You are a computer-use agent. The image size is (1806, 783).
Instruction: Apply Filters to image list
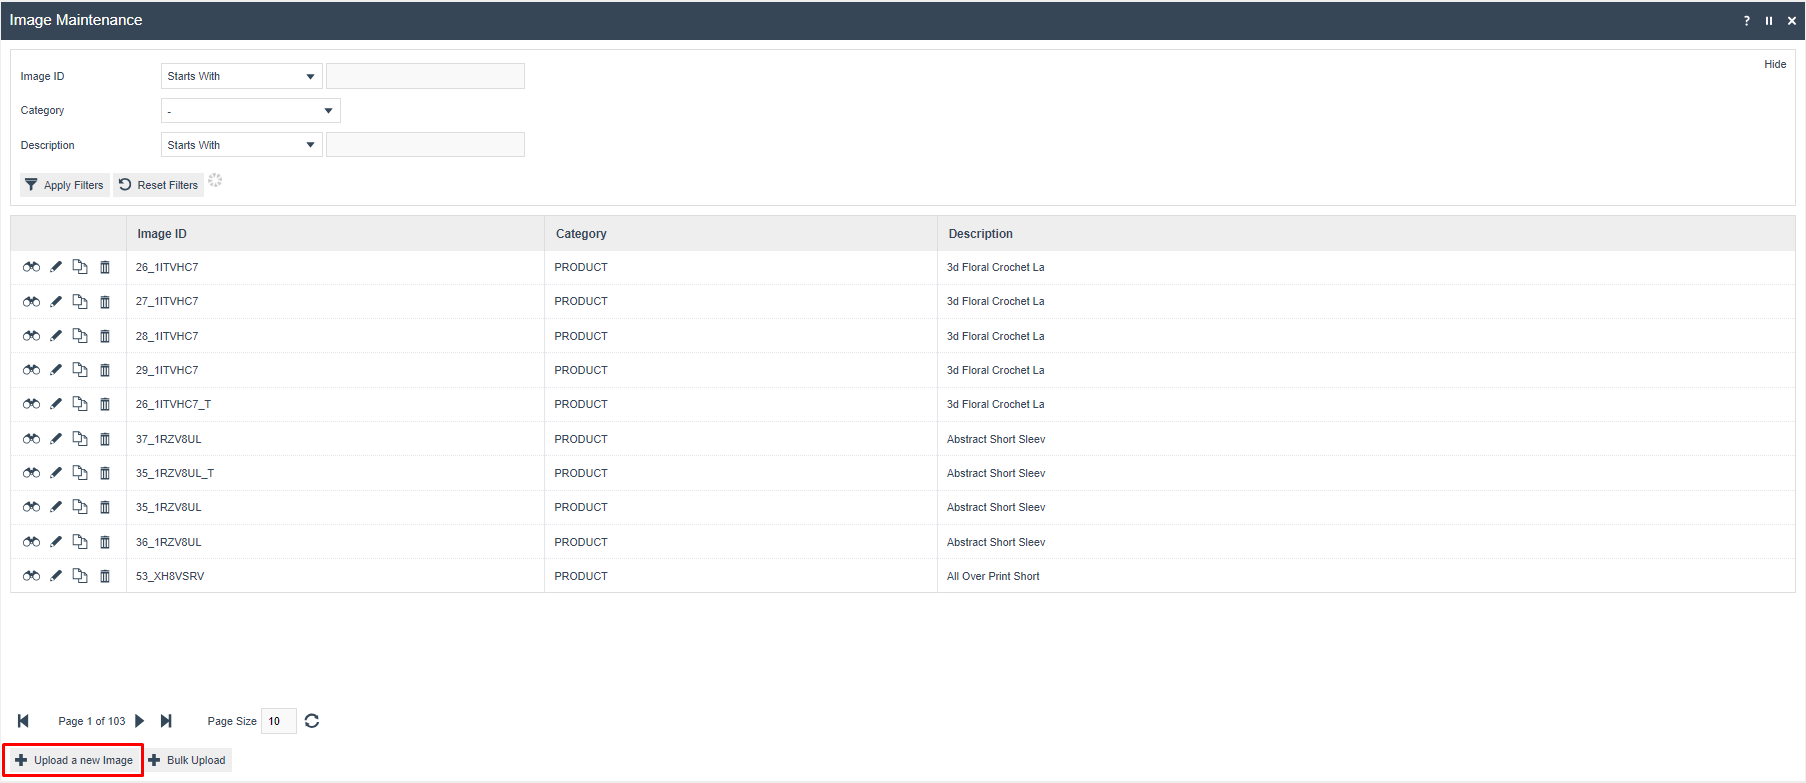point(65,185)
